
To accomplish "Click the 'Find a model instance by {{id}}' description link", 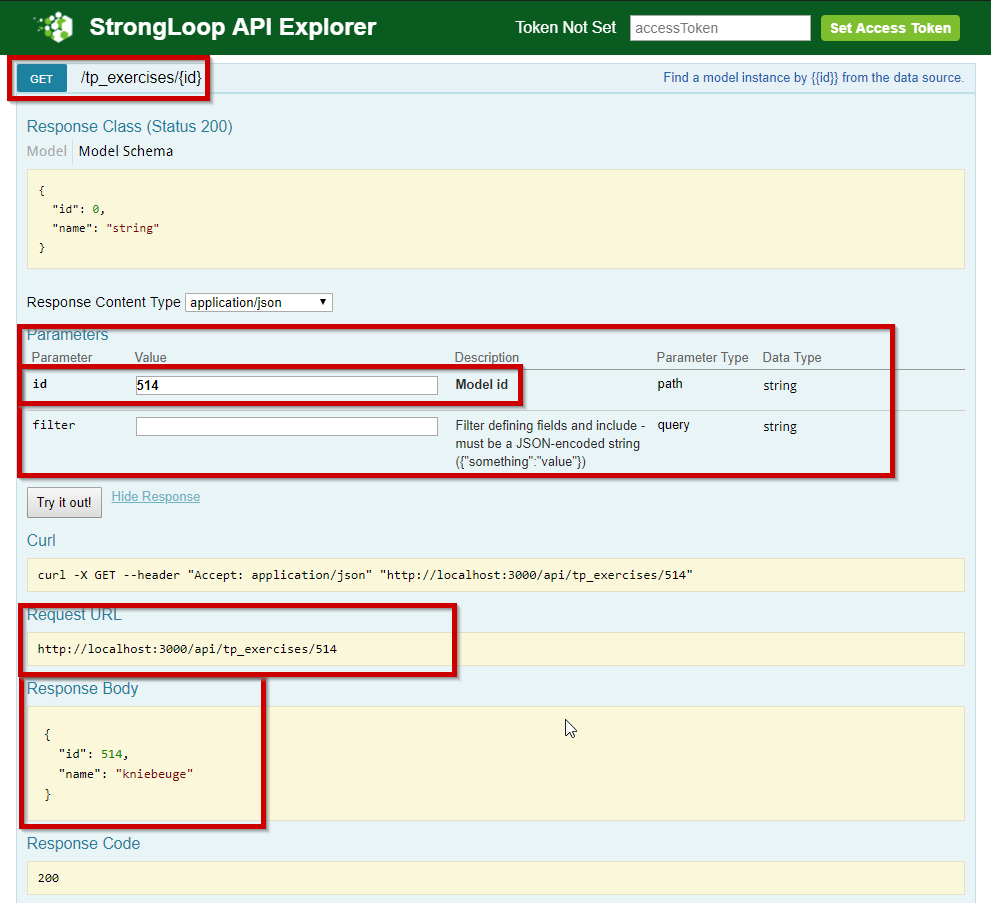I will [813, 78].
